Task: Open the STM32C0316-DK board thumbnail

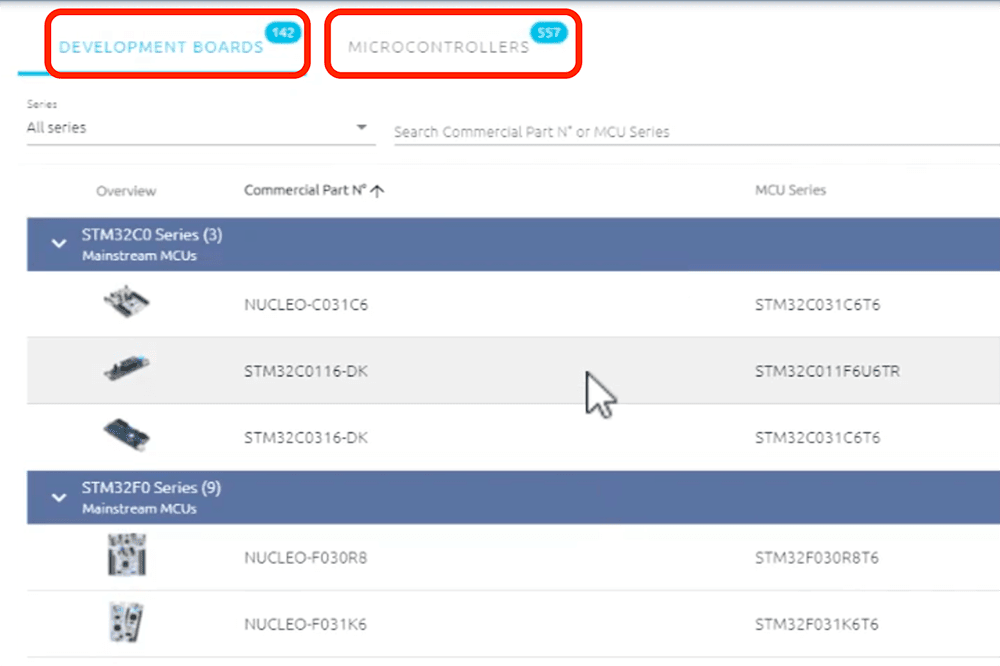Action: (126, 434)
